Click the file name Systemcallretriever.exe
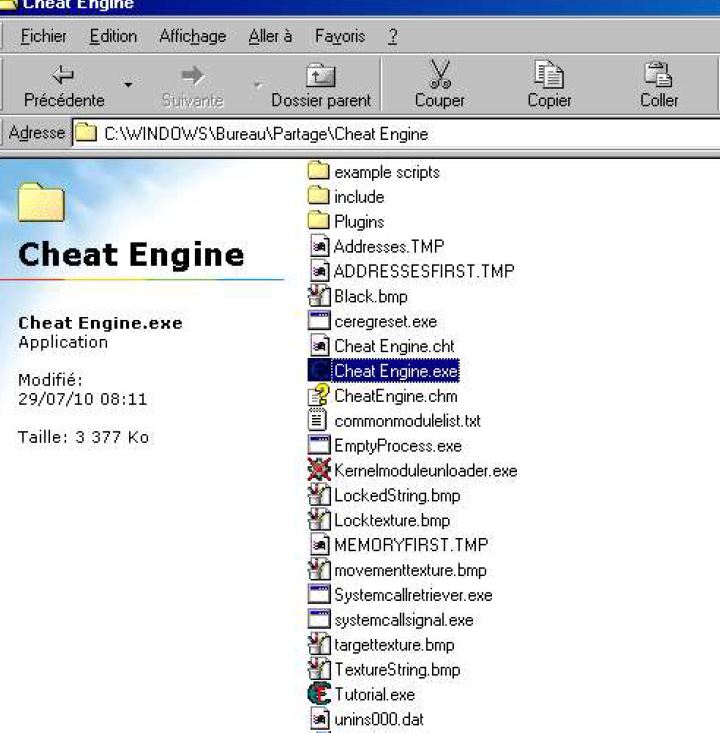The image size is (720, 733). tap(413, 595)
